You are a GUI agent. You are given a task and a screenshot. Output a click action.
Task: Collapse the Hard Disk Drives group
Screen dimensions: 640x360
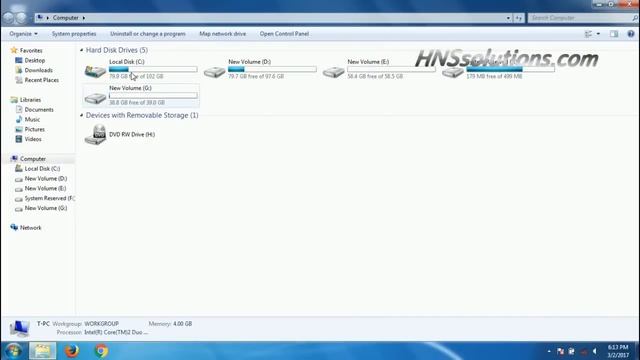[x=82, y=50]
